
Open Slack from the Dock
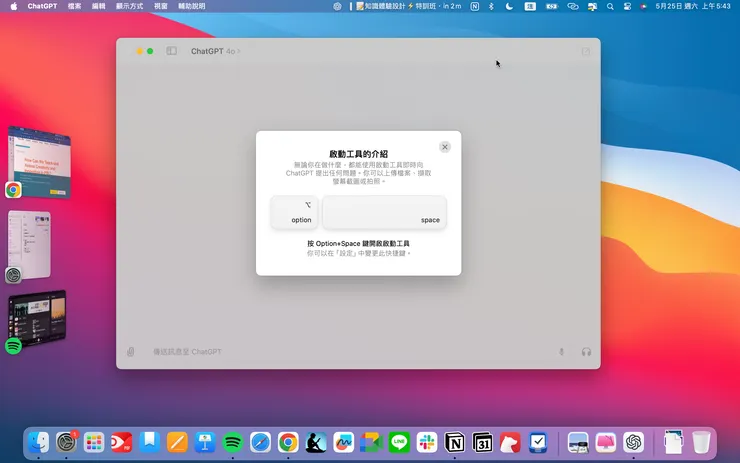coord(427,442)
